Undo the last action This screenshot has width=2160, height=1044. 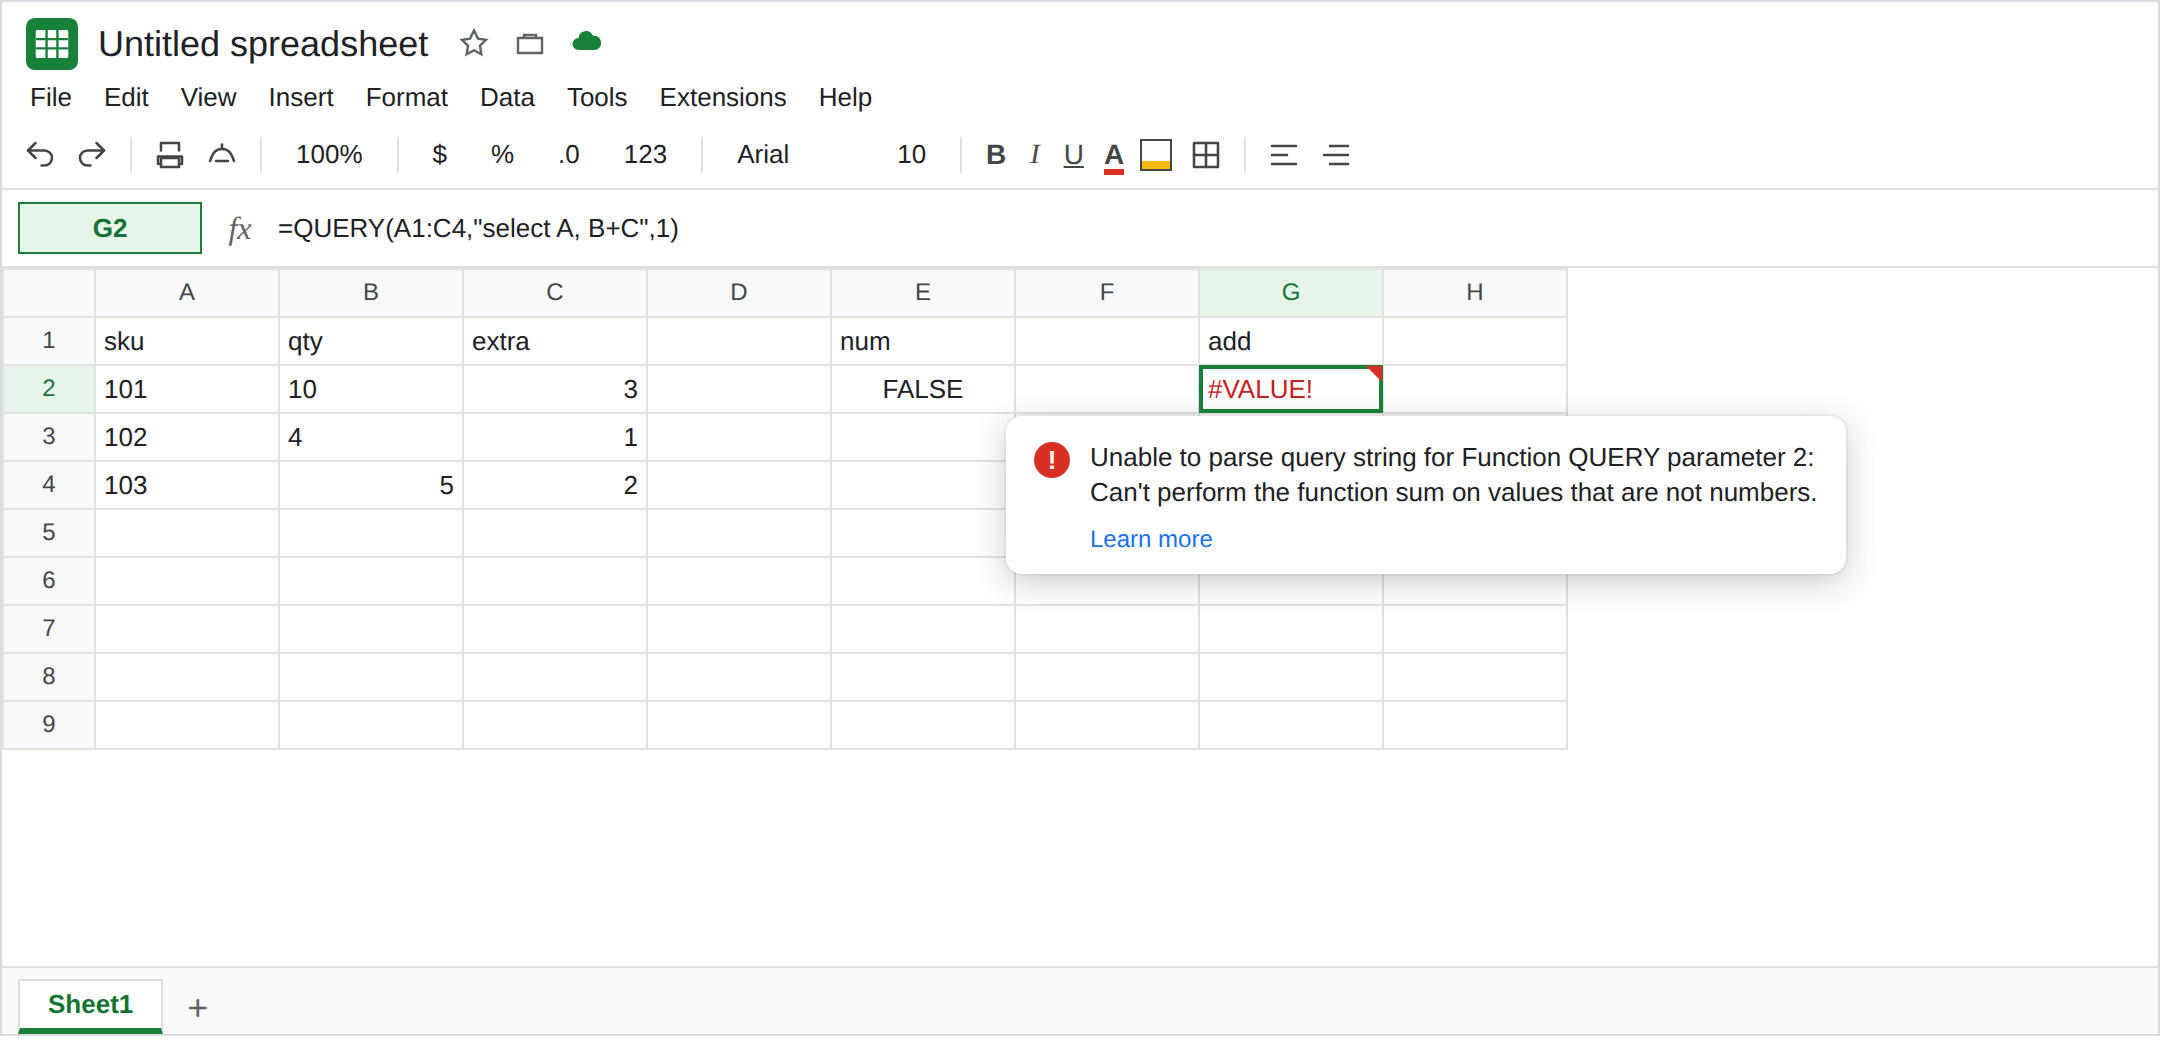[x=40, y=154]
